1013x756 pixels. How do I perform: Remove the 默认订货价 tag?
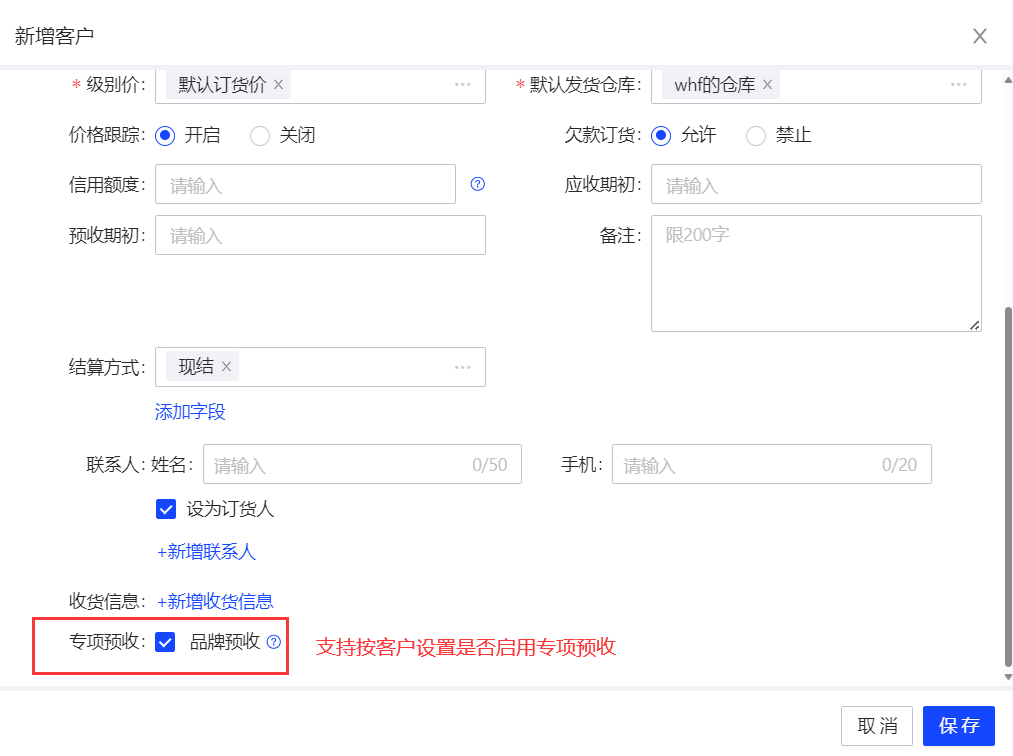point(279,85)
